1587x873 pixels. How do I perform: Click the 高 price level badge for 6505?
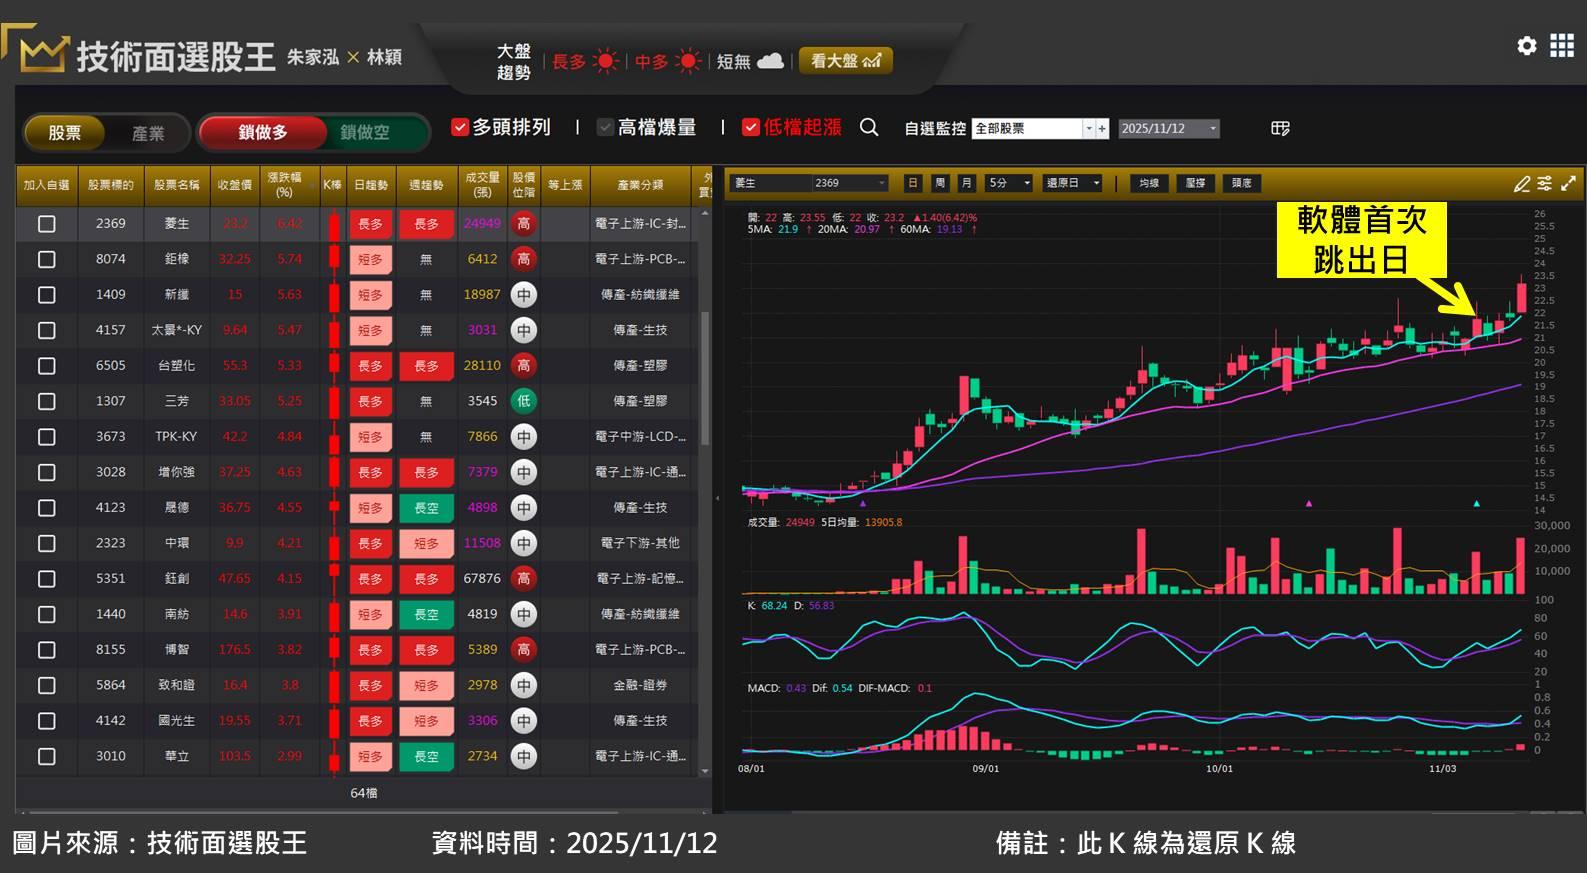point(523,366)
